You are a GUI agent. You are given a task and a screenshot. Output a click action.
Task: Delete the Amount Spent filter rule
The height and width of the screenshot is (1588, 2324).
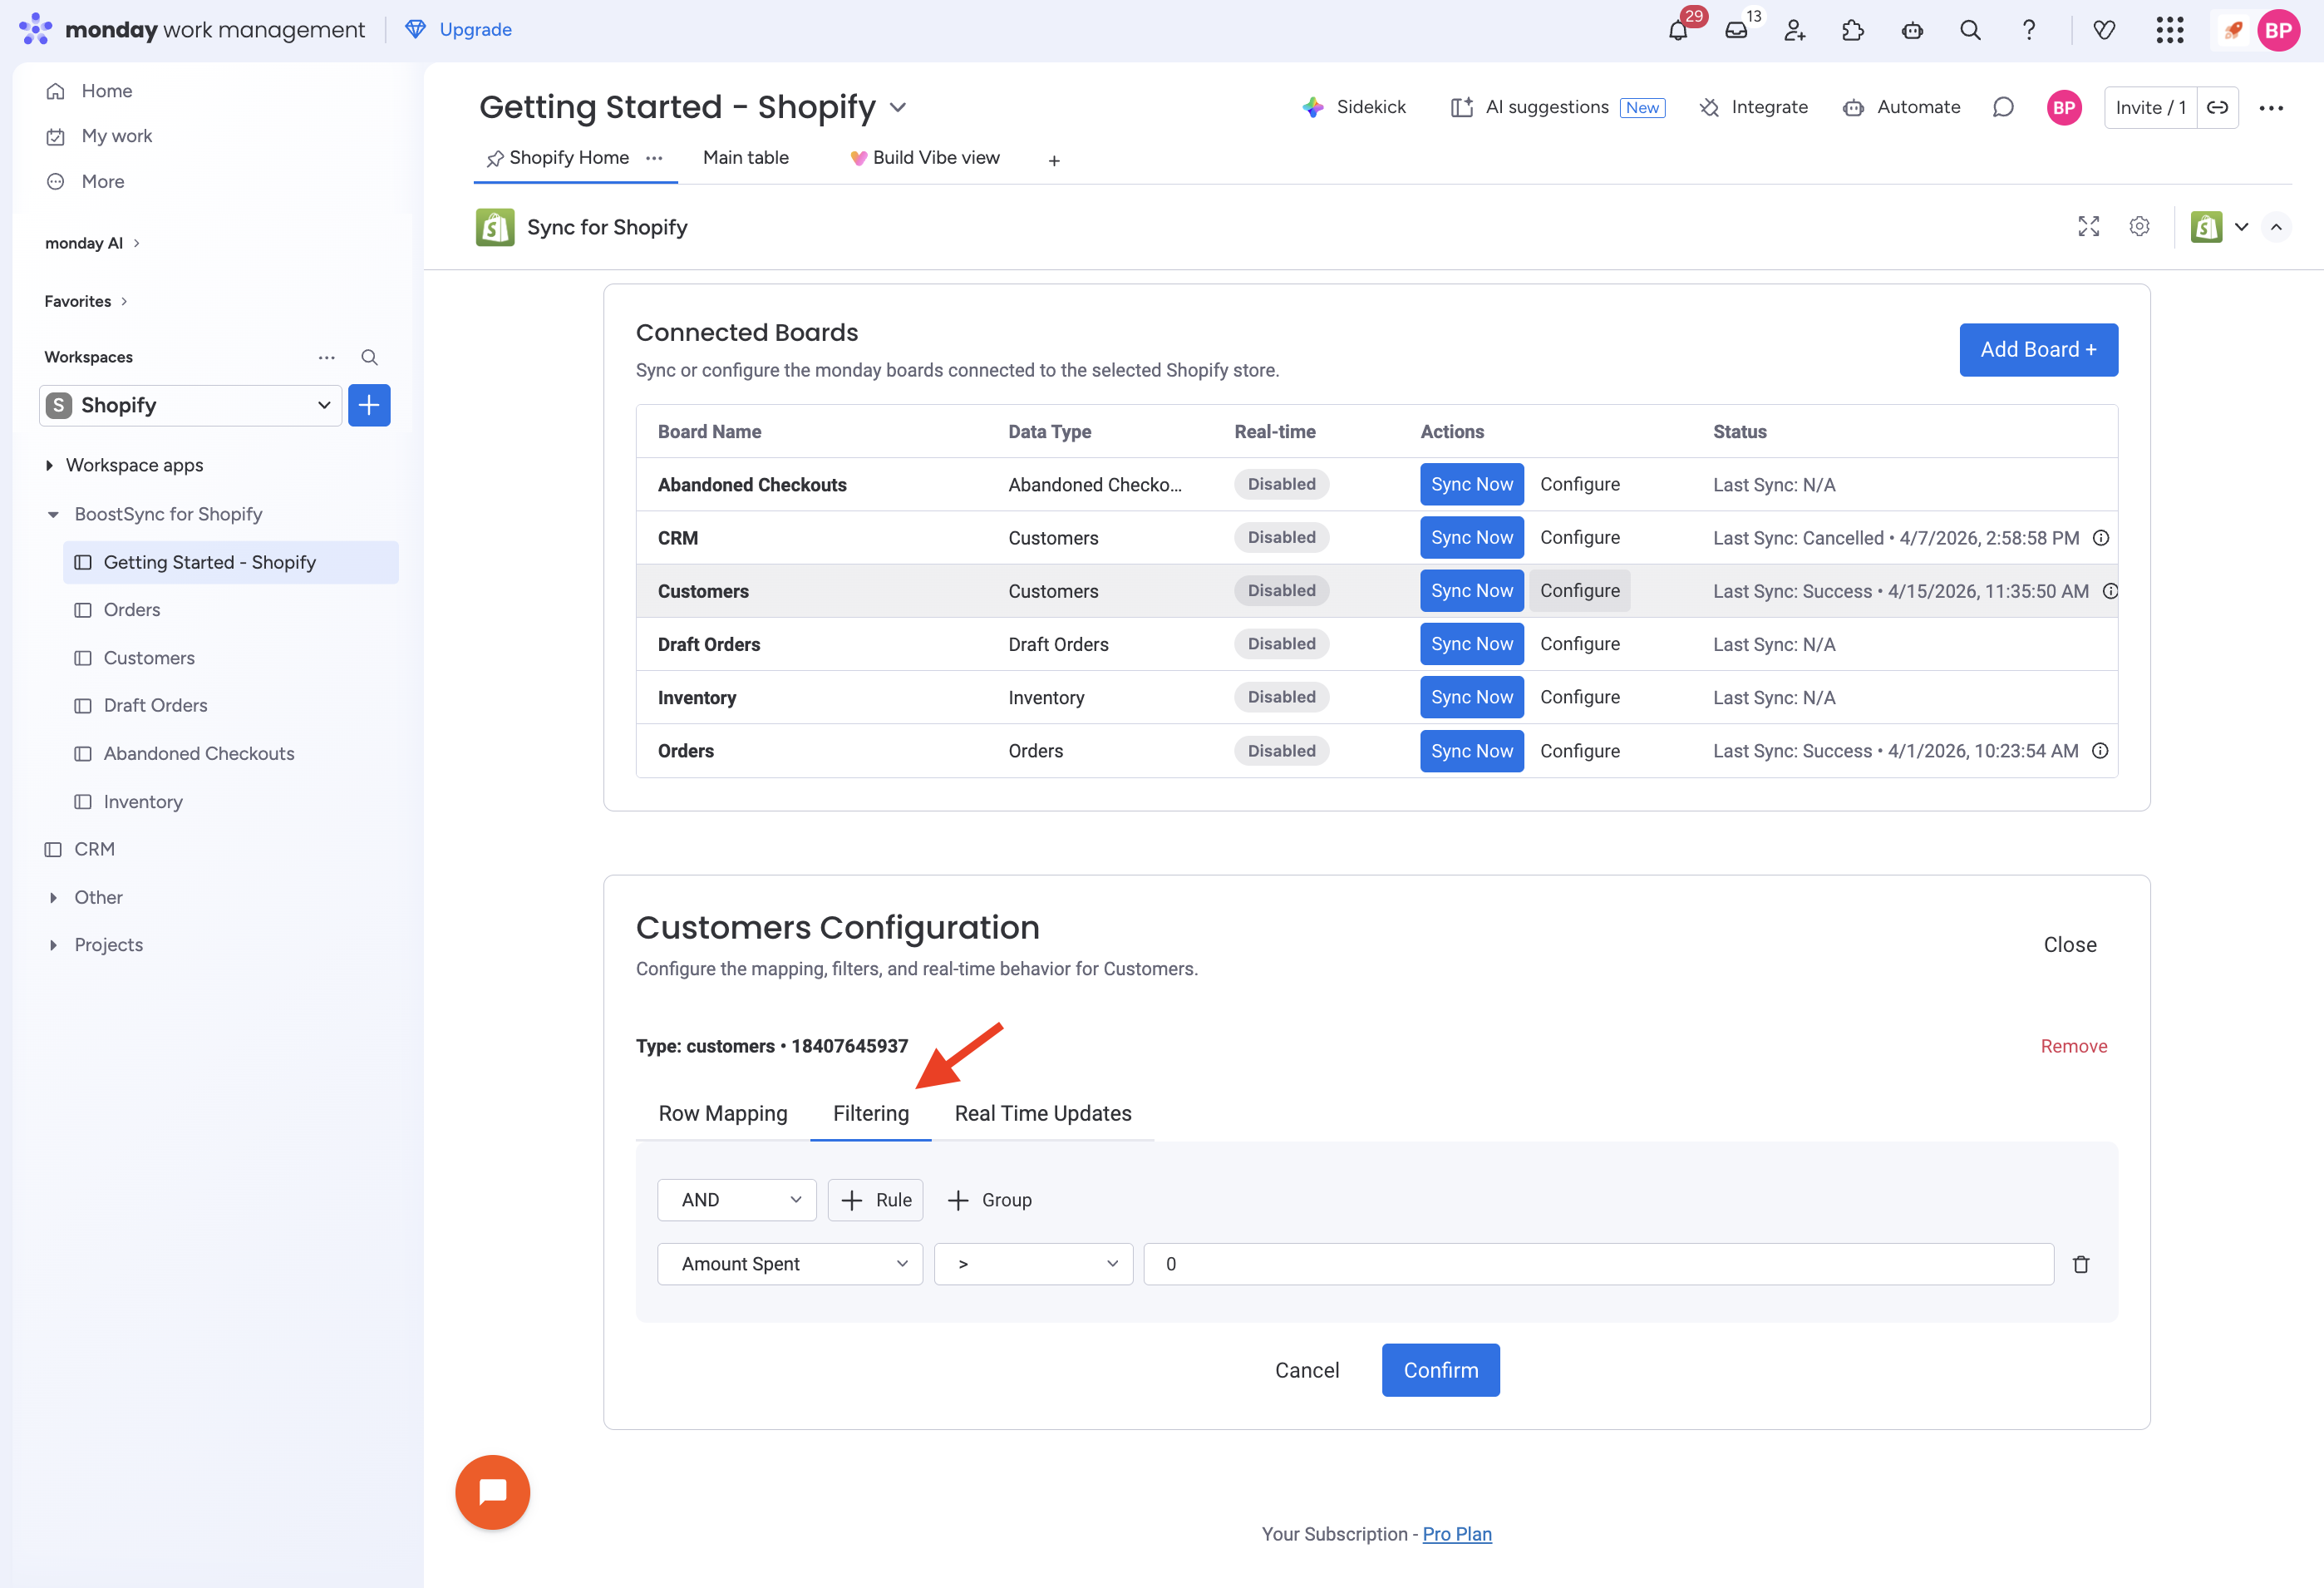pyautogui.click(x=2081, y=1264)
